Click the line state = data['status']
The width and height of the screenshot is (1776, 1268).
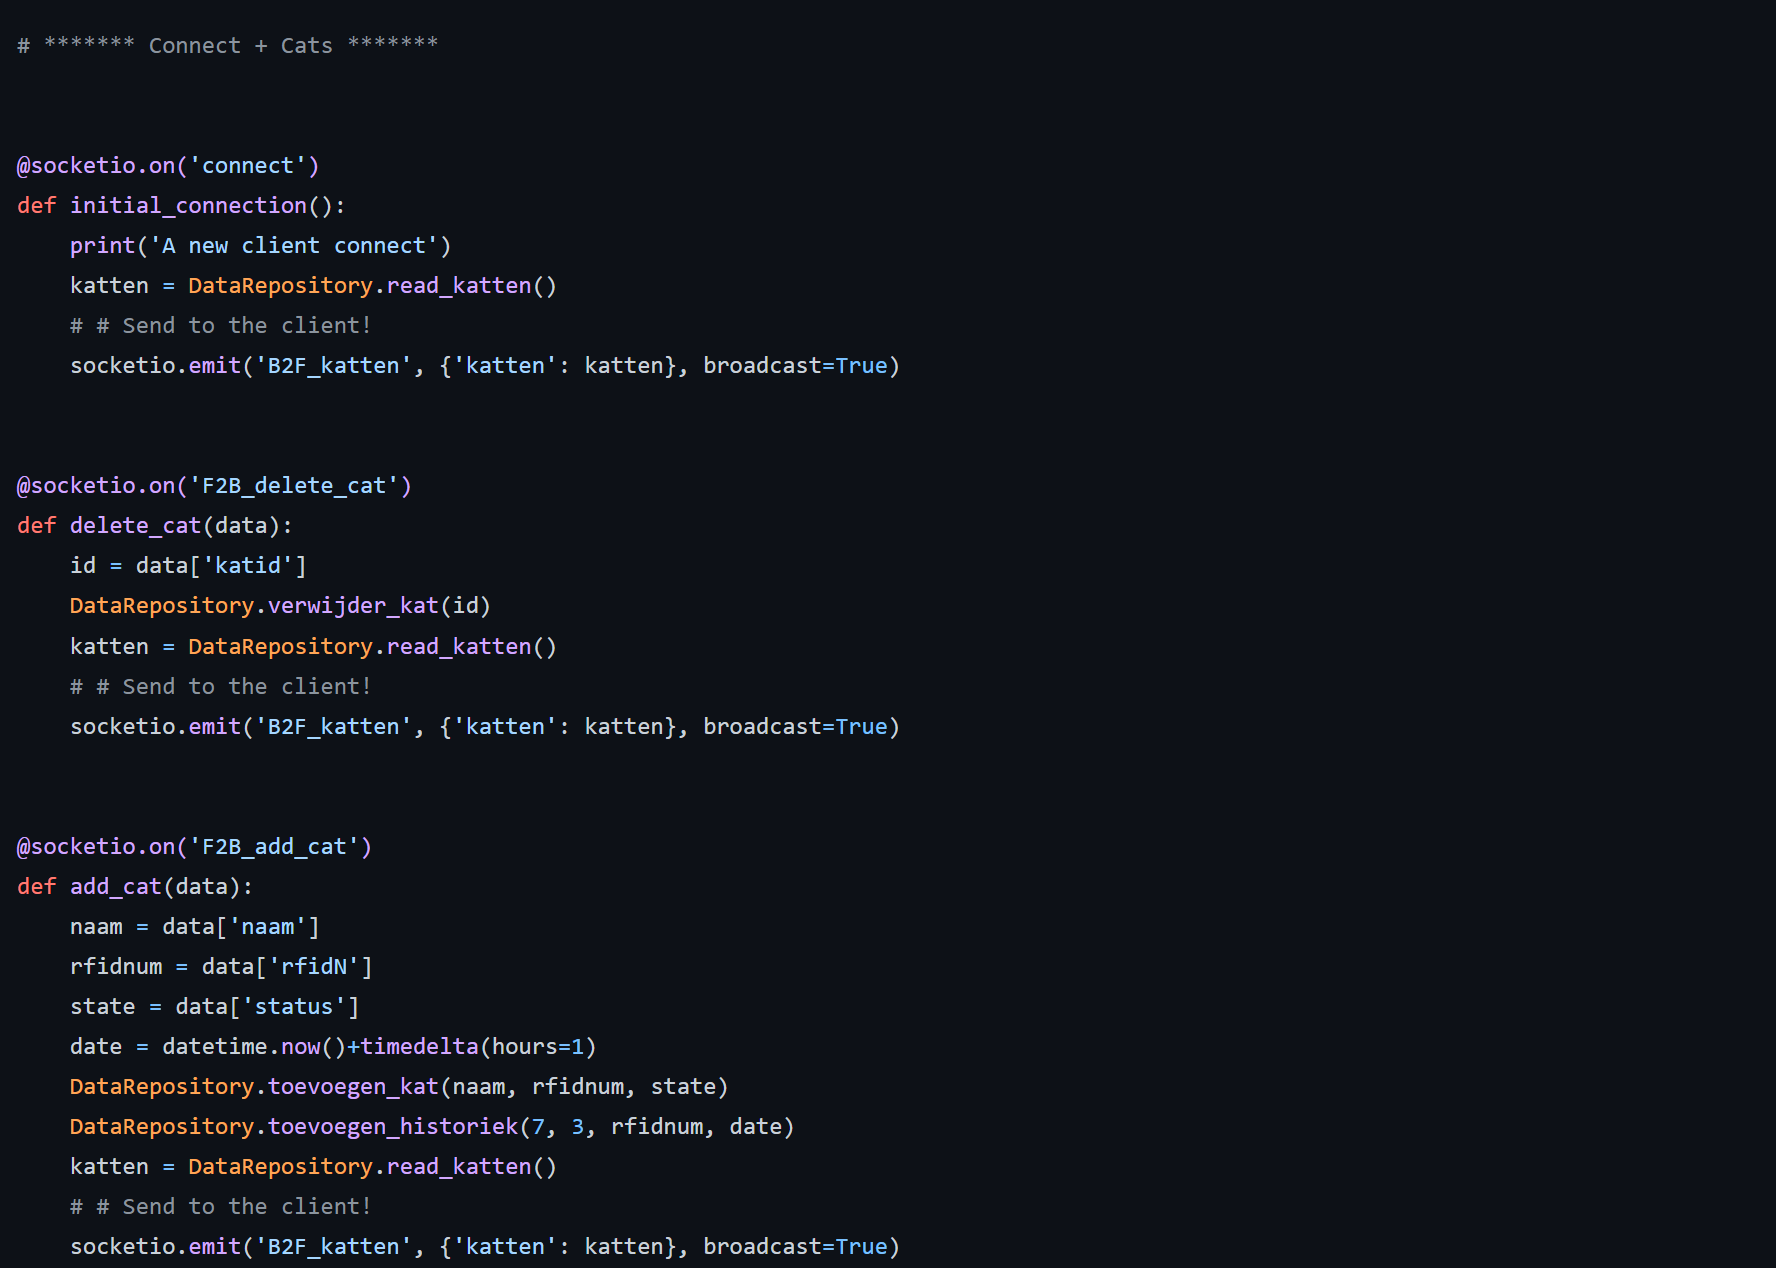pos(214,1006)
